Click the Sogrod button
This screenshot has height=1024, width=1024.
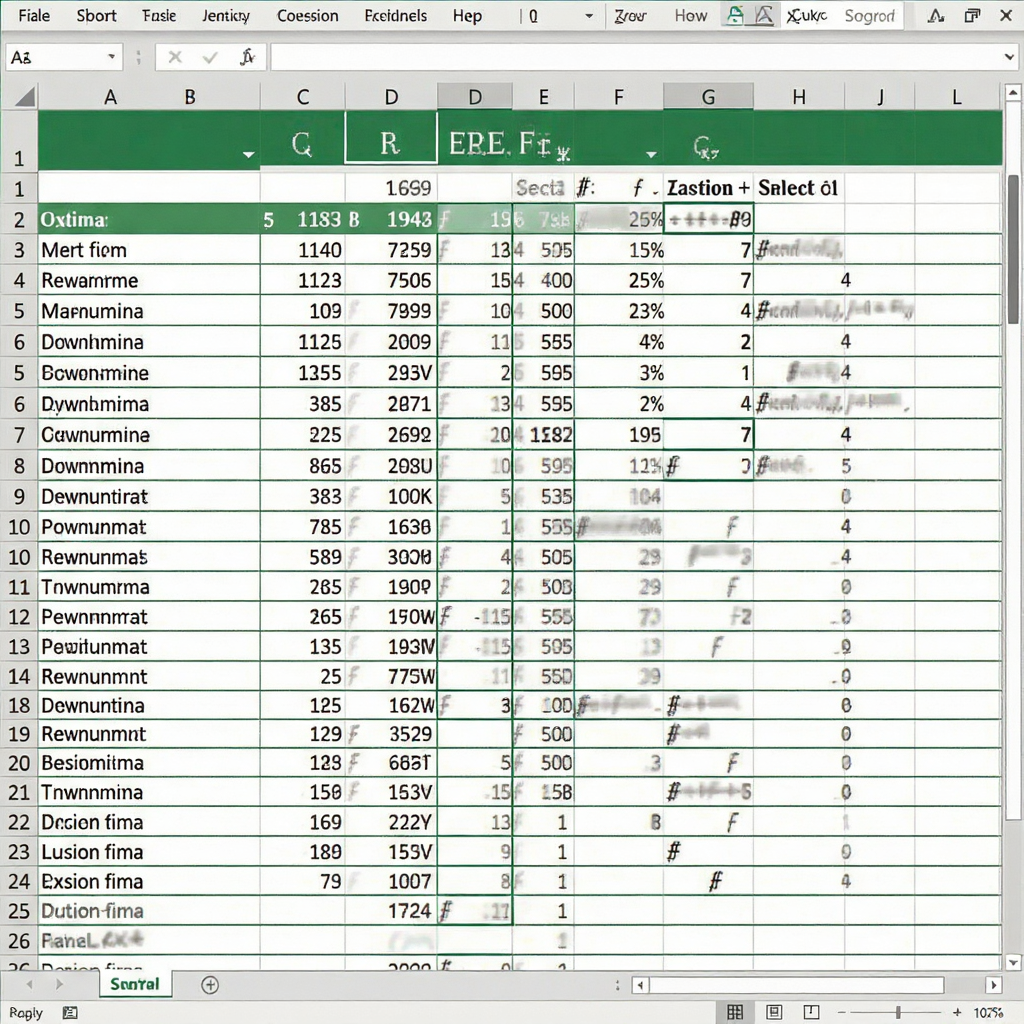point(869,16)
